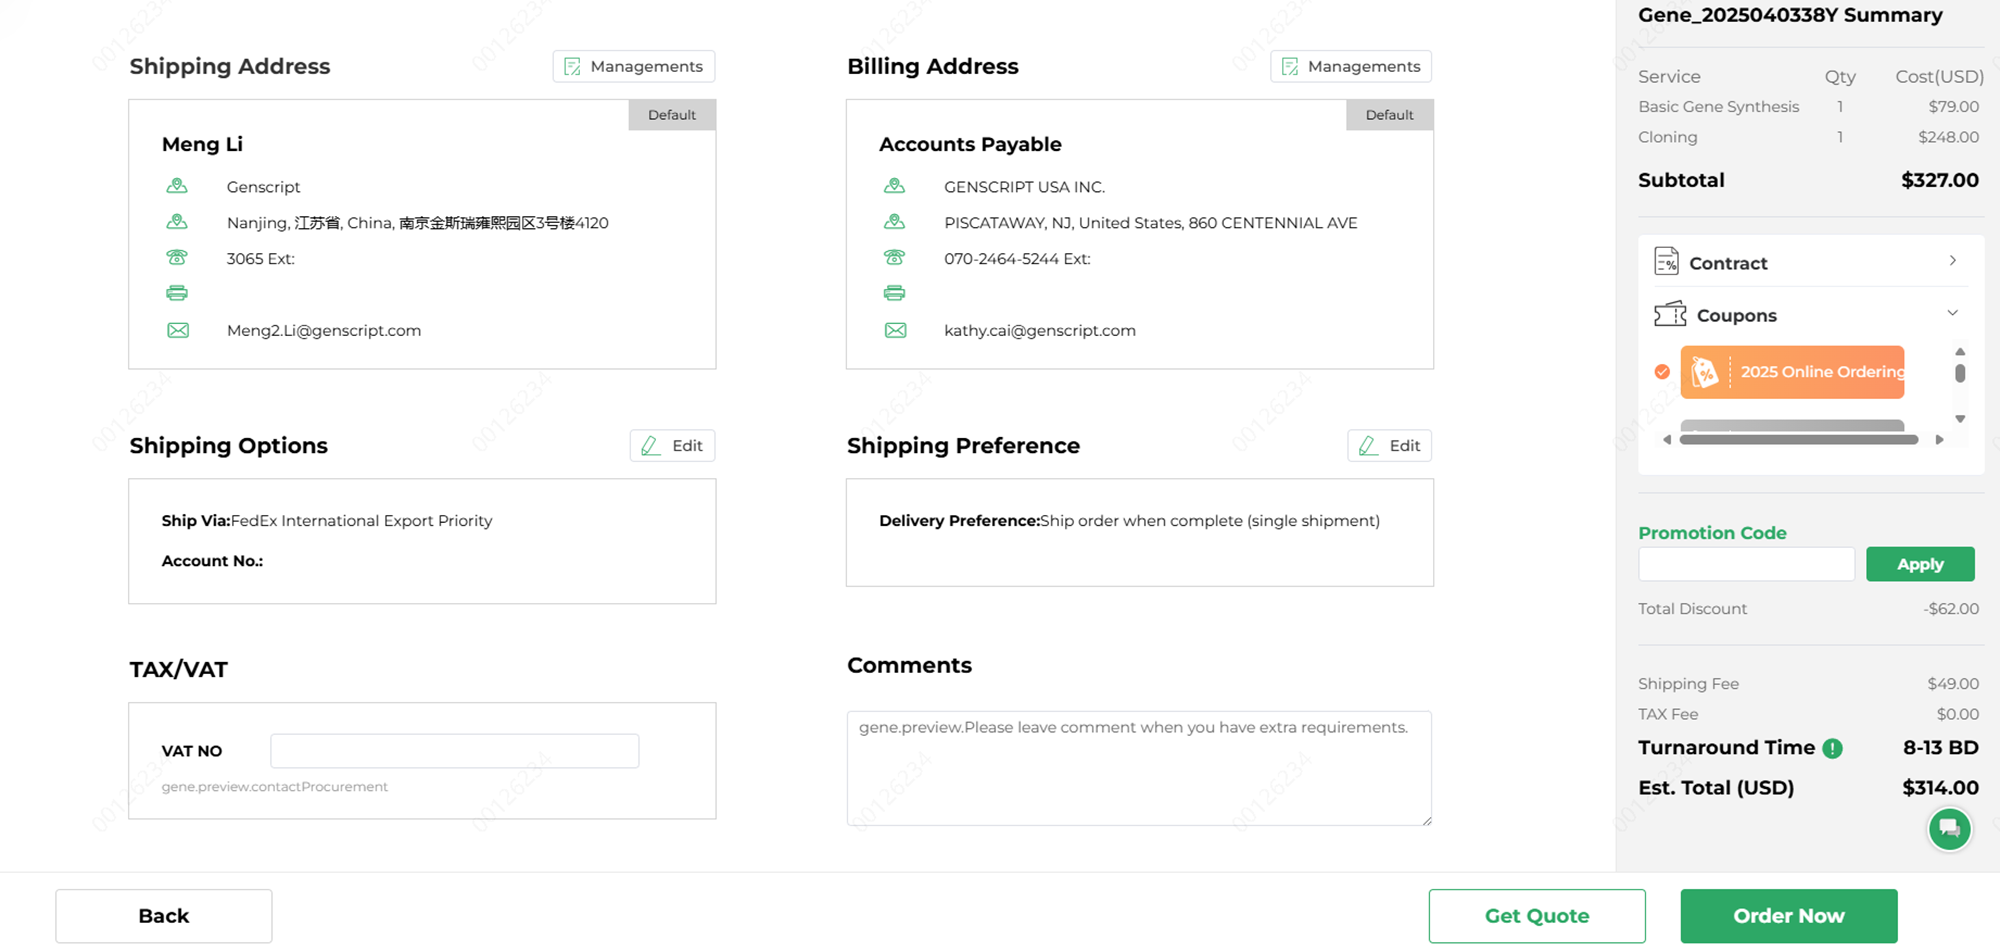Viewport: 2000px width, 951px height.
Task: Click the Order Now button
Action: click(1788, 916)
